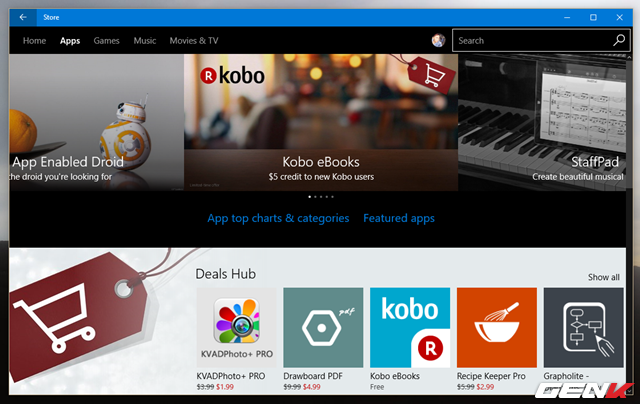Click the Deals Hub heading
Image resolution: width=640 pixels, height=404 pixels.
226,274
